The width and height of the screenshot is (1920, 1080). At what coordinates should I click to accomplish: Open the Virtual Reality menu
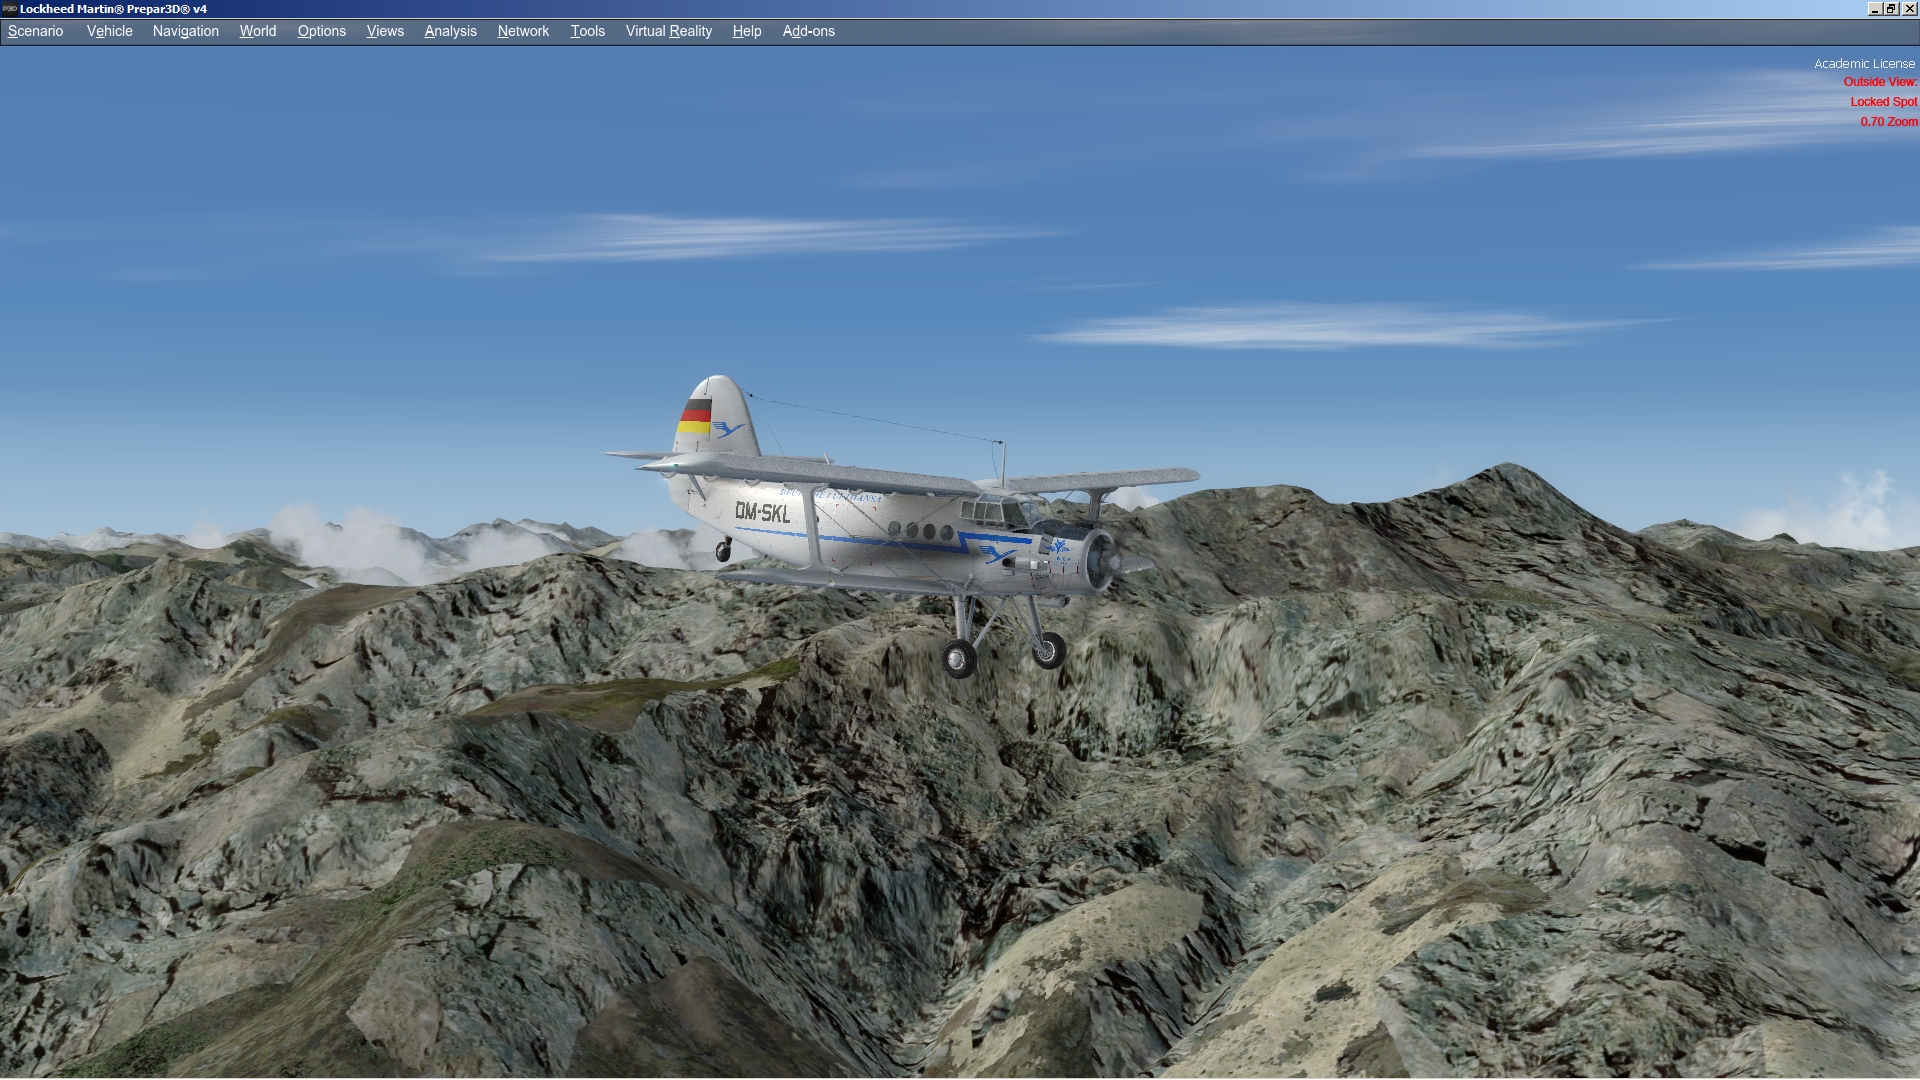point(668,31)
